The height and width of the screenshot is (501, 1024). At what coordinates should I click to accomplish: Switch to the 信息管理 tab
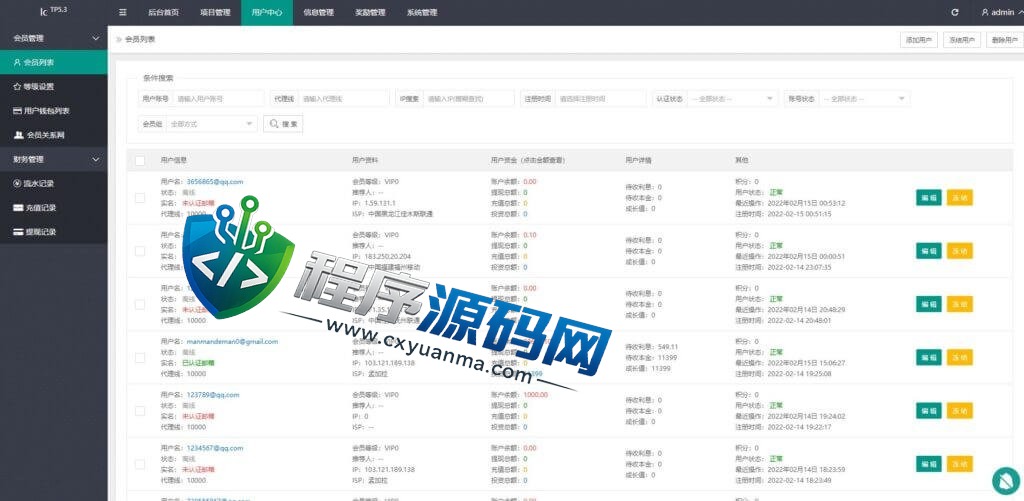click(x=318, y=12)
